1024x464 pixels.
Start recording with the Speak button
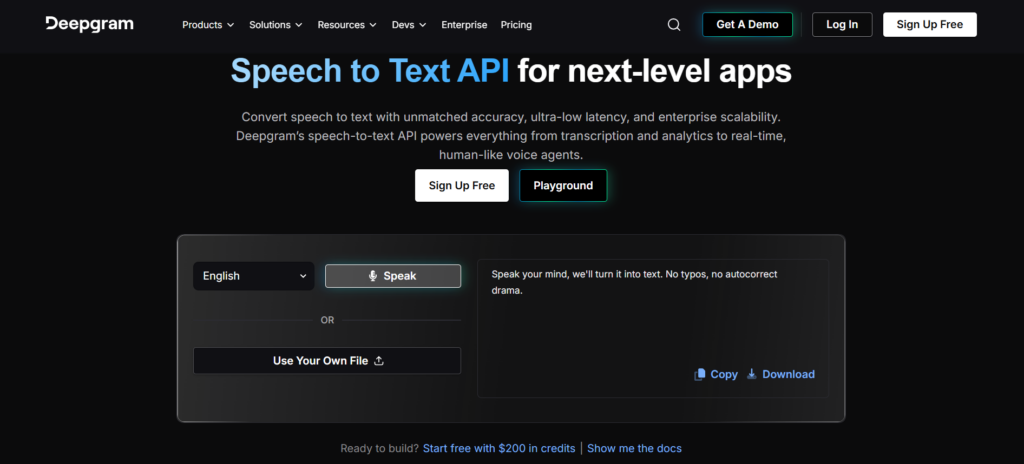(393, 276)
